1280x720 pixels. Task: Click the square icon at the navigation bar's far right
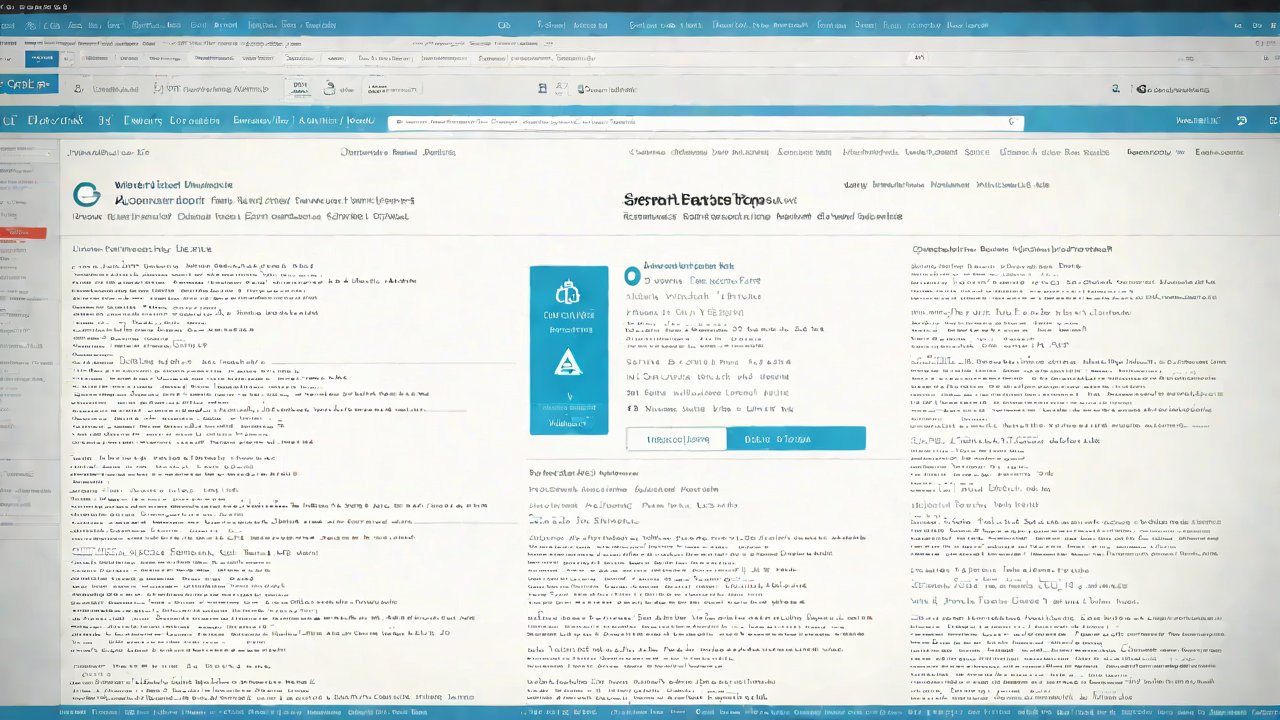pyautogui.click(x=1271, y=121)
